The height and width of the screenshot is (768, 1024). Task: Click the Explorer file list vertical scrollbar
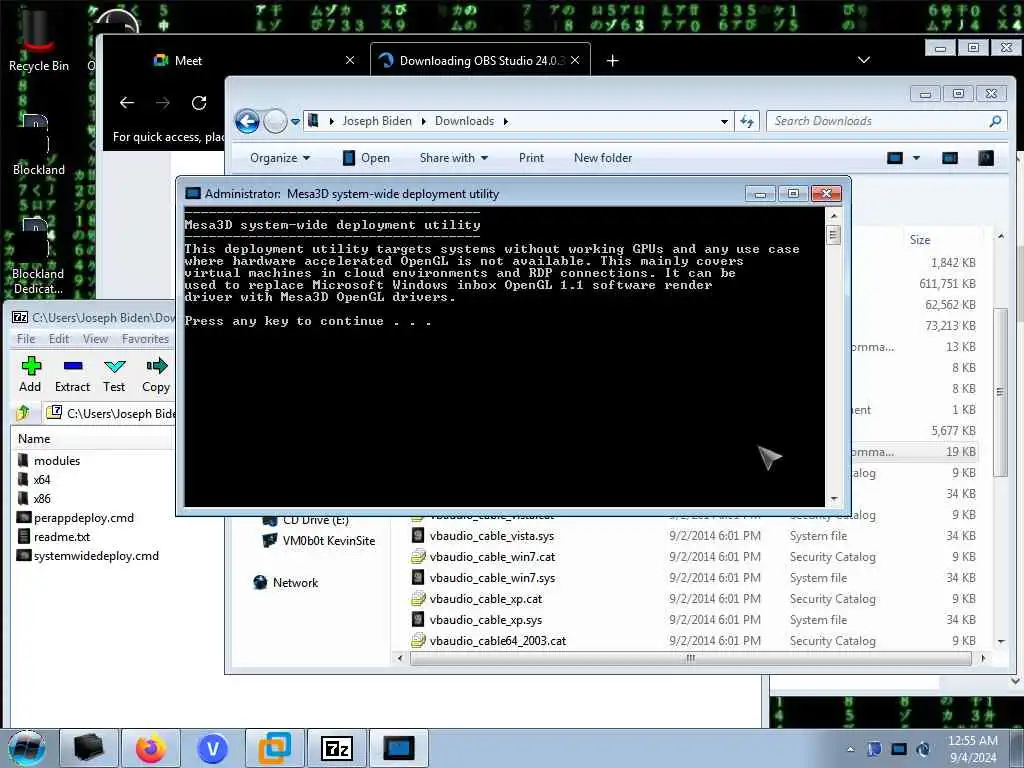click(x=1000, y=392)
